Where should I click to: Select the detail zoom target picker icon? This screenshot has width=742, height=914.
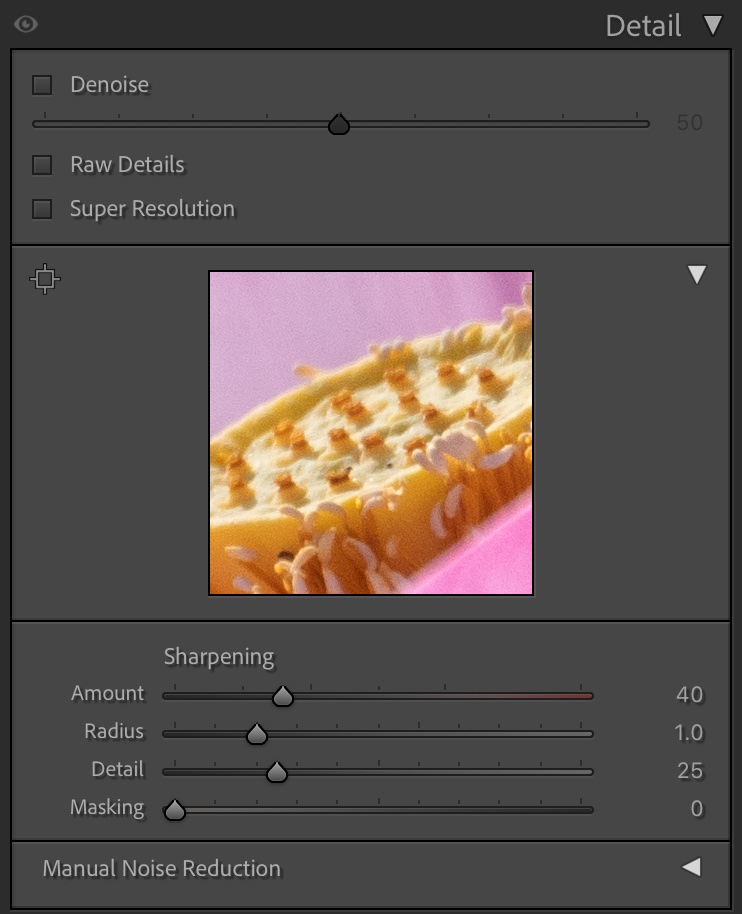click(45, 279)
